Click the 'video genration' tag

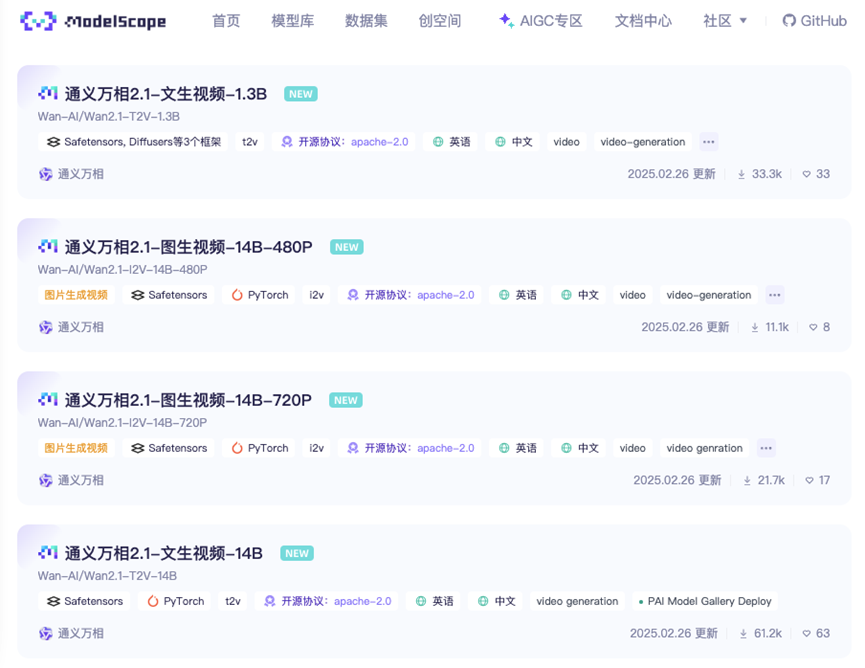pyautogui.click(x=704, y=448)
